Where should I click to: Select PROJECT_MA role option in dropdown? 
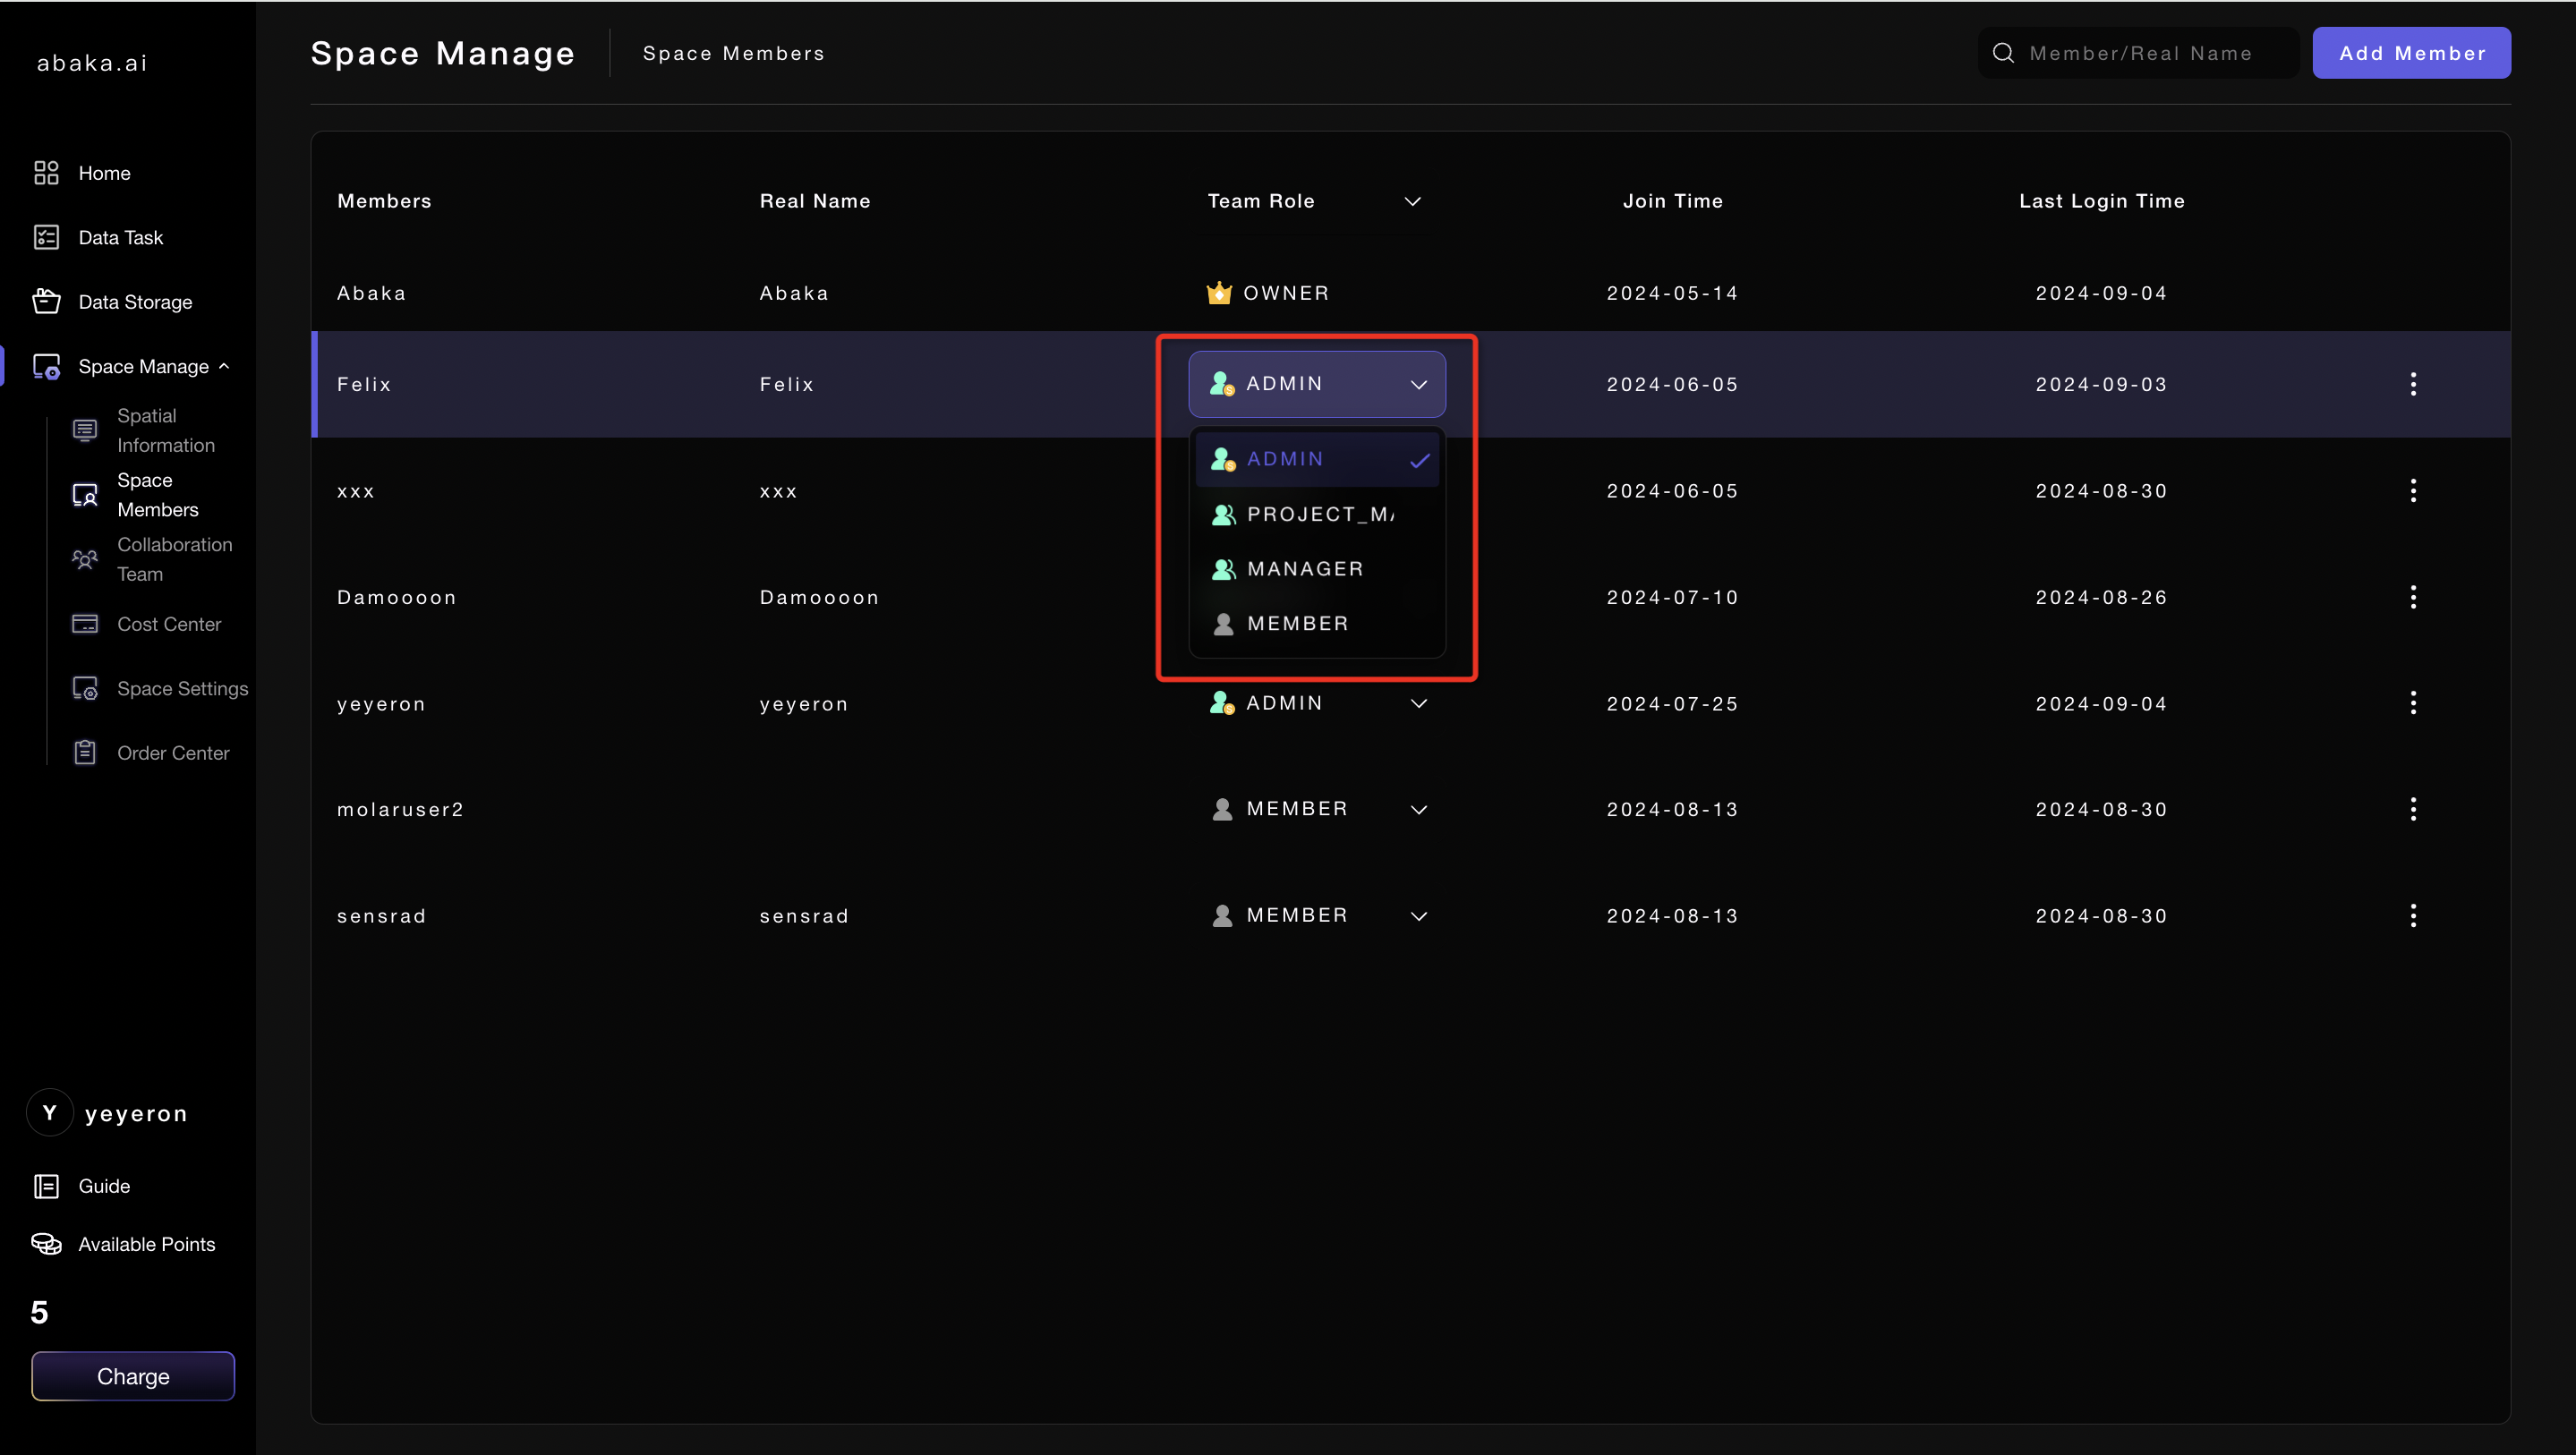(1318, 514)
